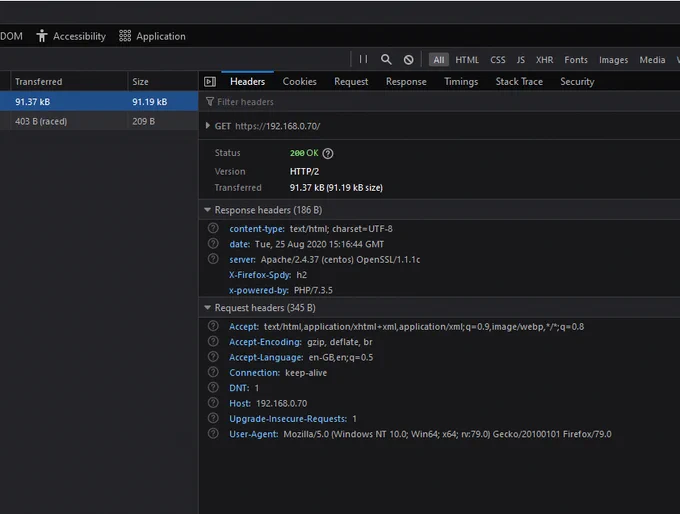The height and width of the screenshot is (514, 680).
Task: Open request blocking circle-slash icon
Action: pyautogui.click(x=409, y=60)
